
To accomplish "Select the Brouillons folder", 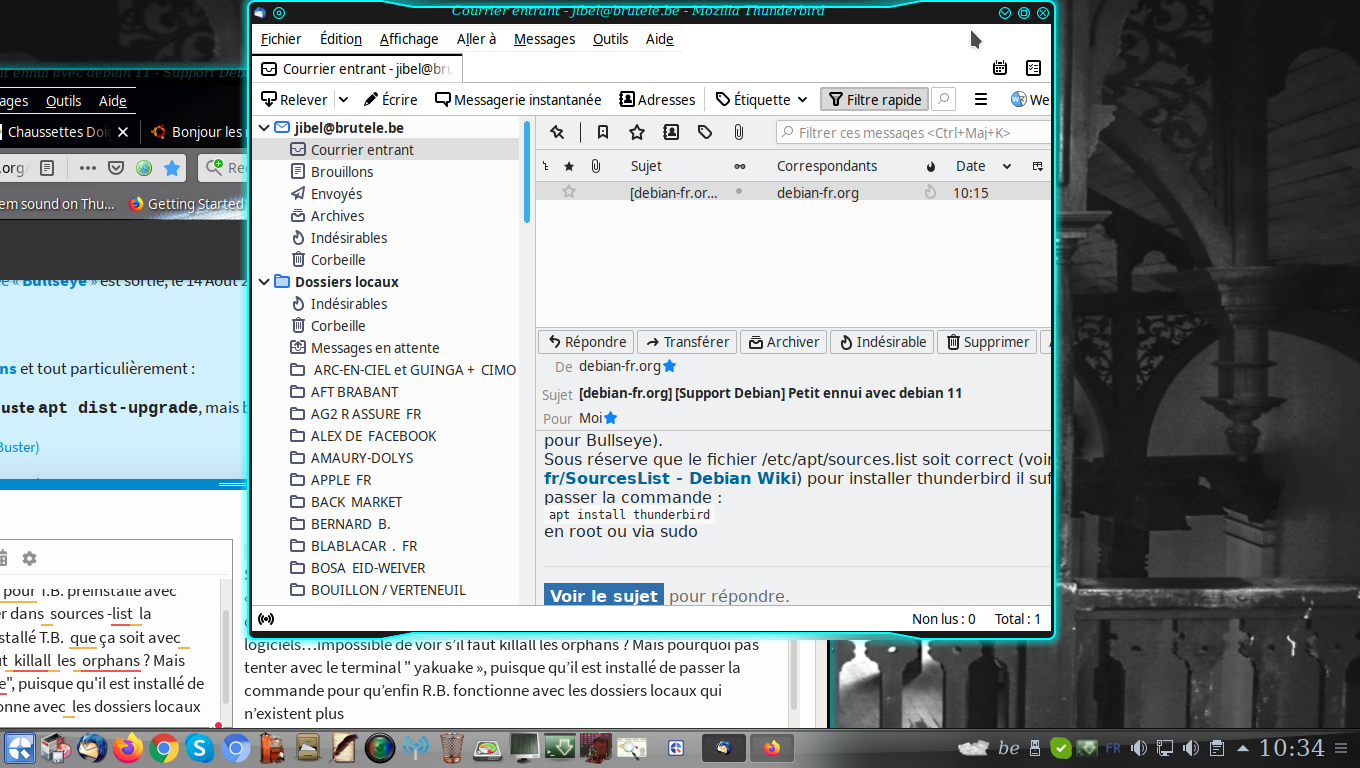I will pos(342,172).
